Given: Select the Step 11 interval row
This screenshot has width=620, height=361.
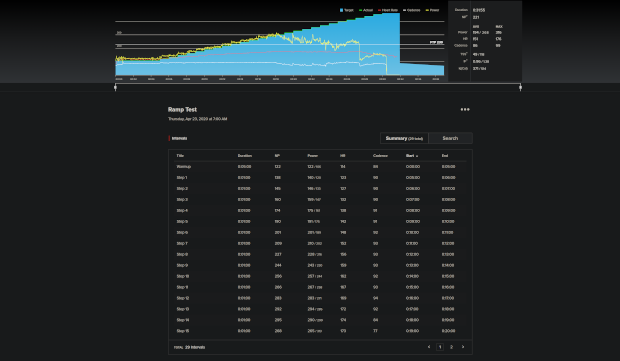Looking at the screenshot, I should [x=320, y=287].
